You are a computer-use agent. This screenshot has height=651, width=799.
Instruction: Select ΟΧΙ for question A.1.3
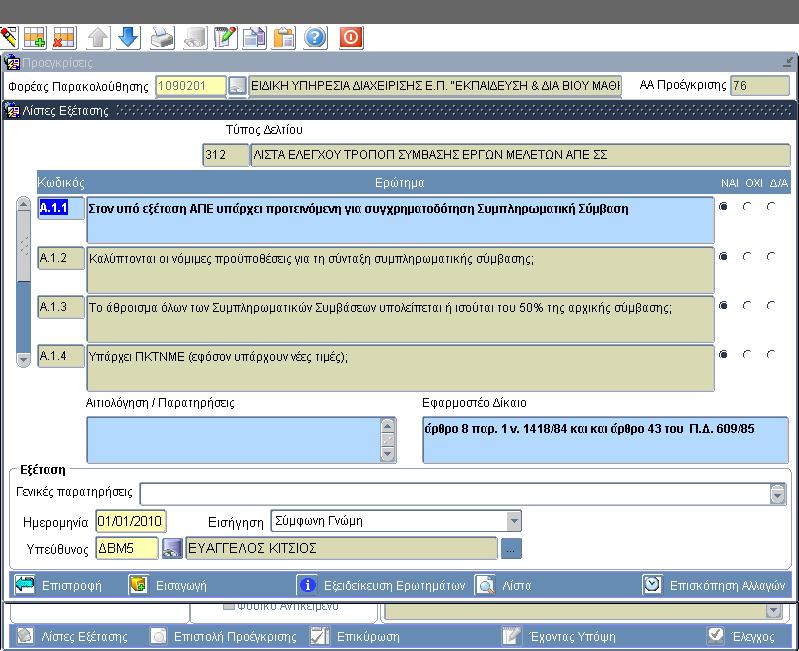coord(747,306)
